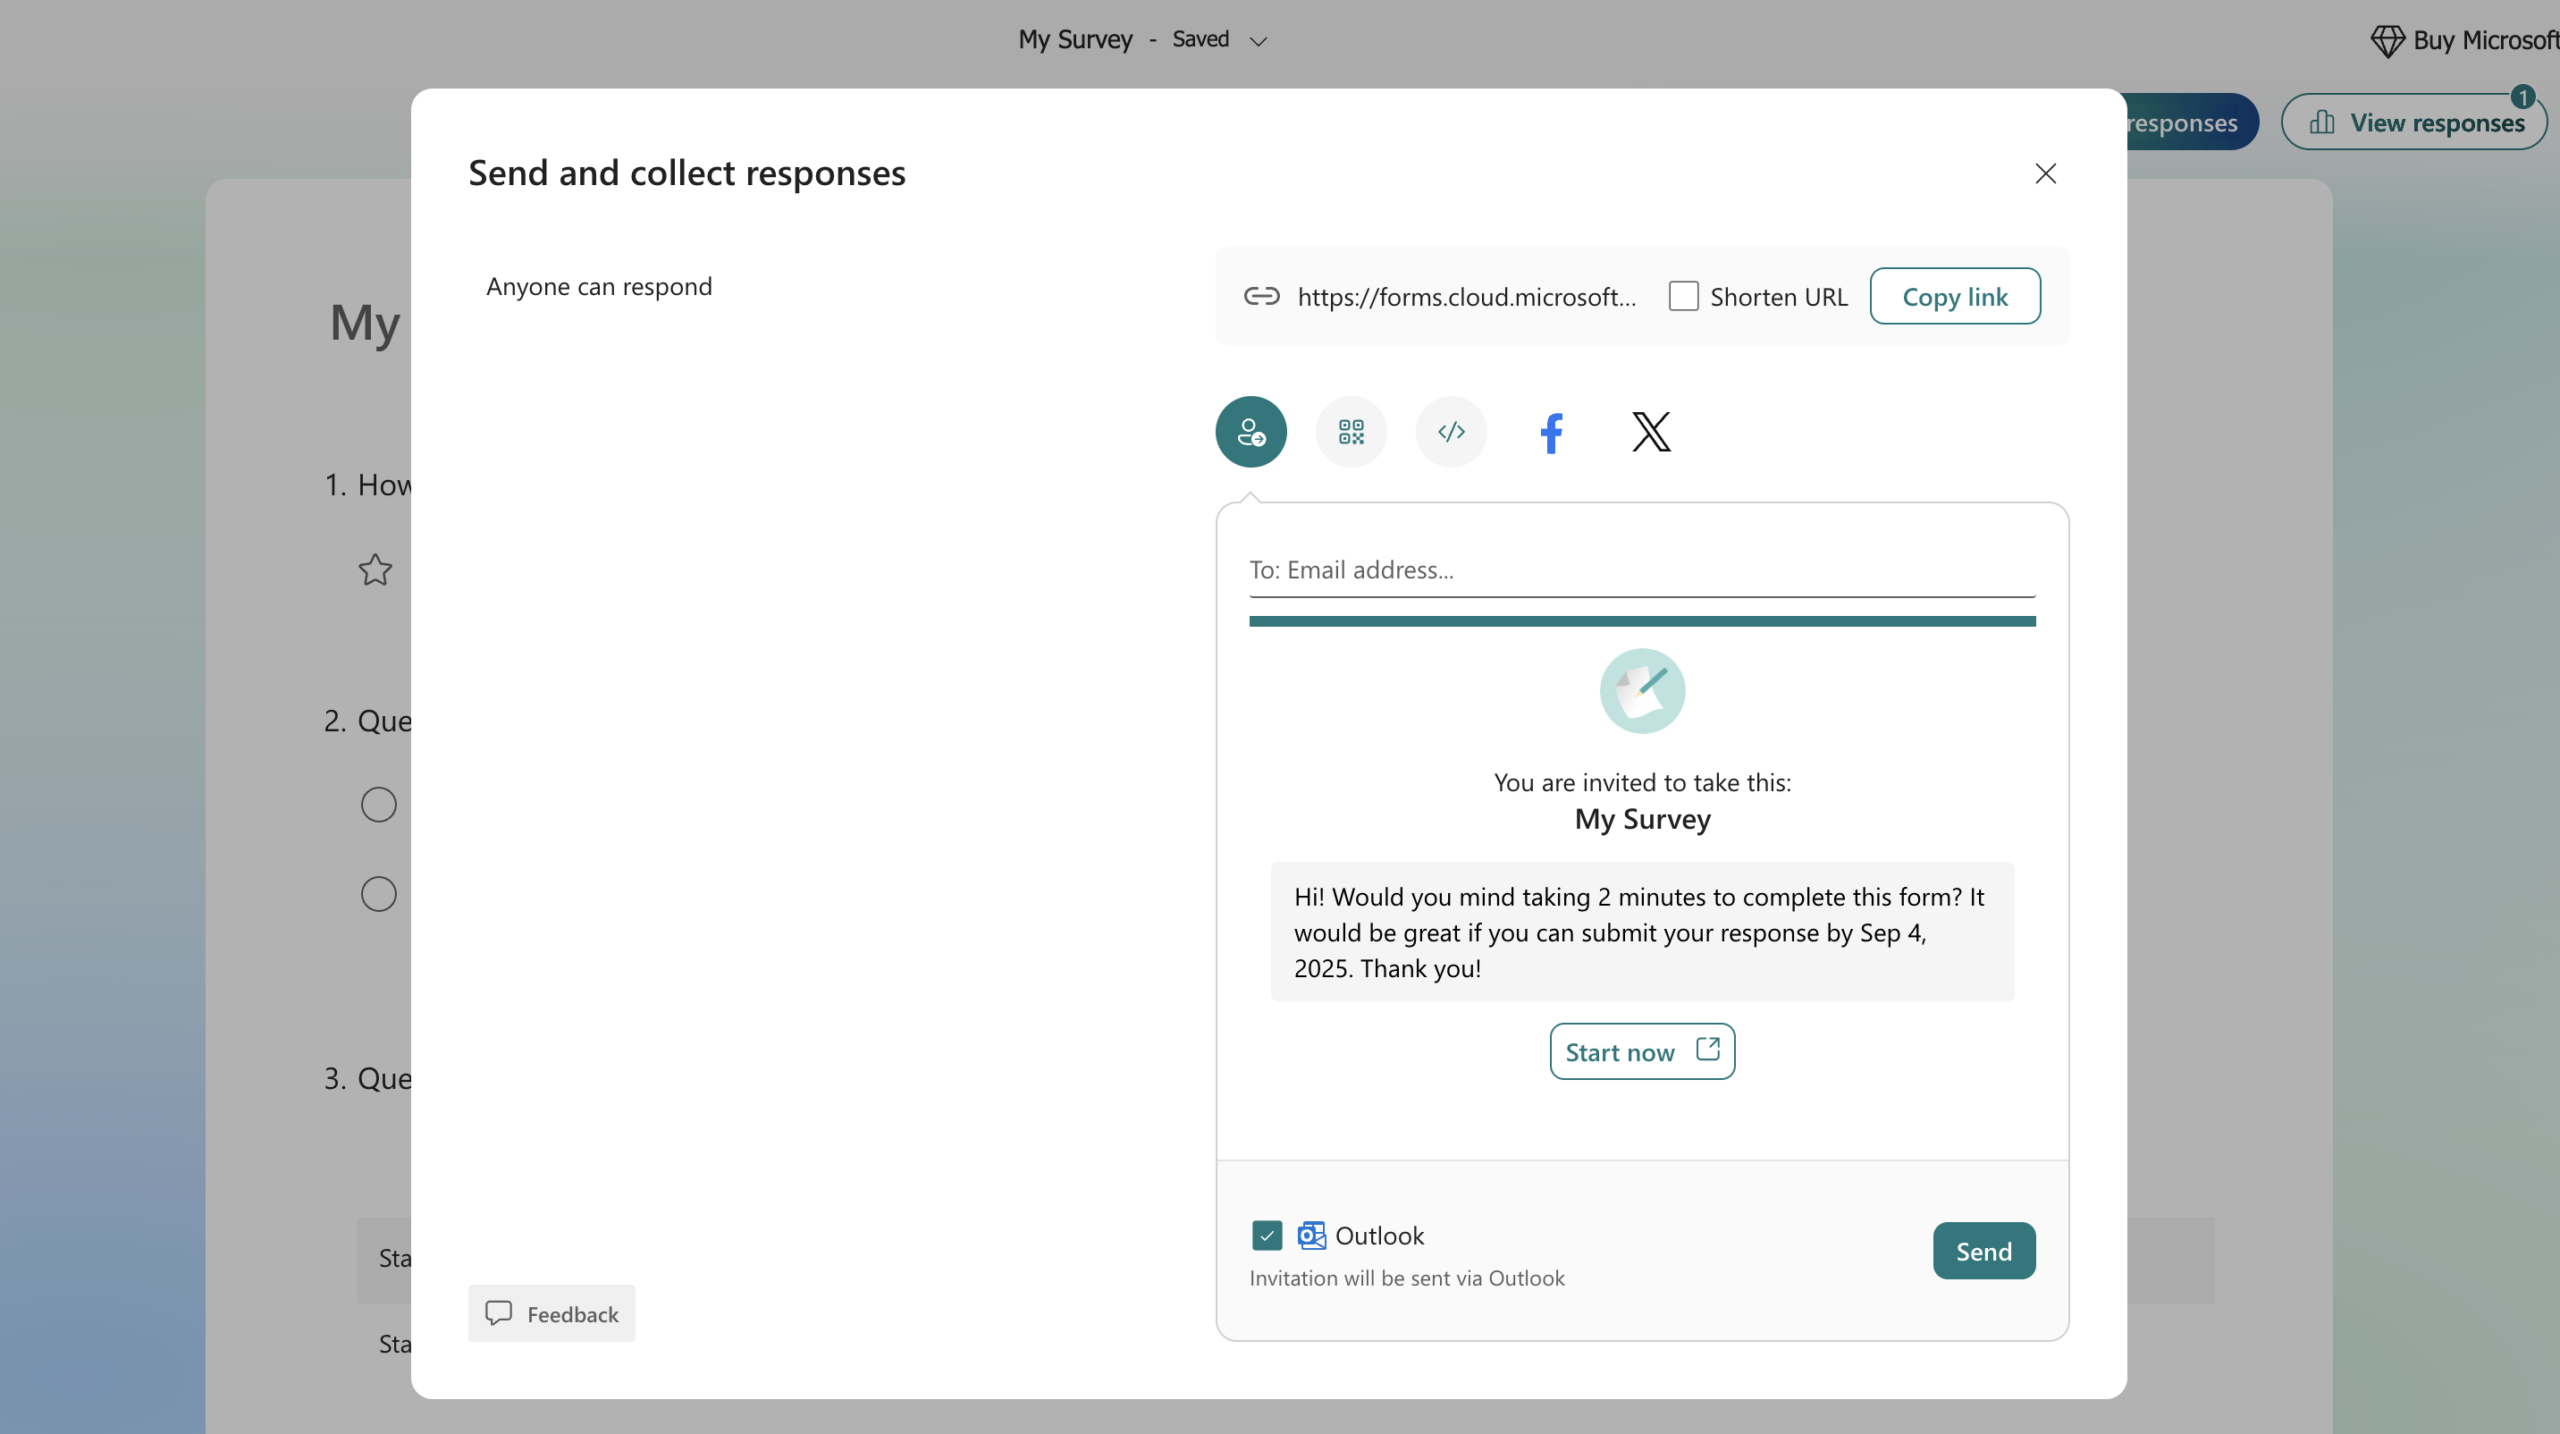The height and width of the screenshot is (1434, 2560).
Task: Open View responses
Action: point(2414,121)
